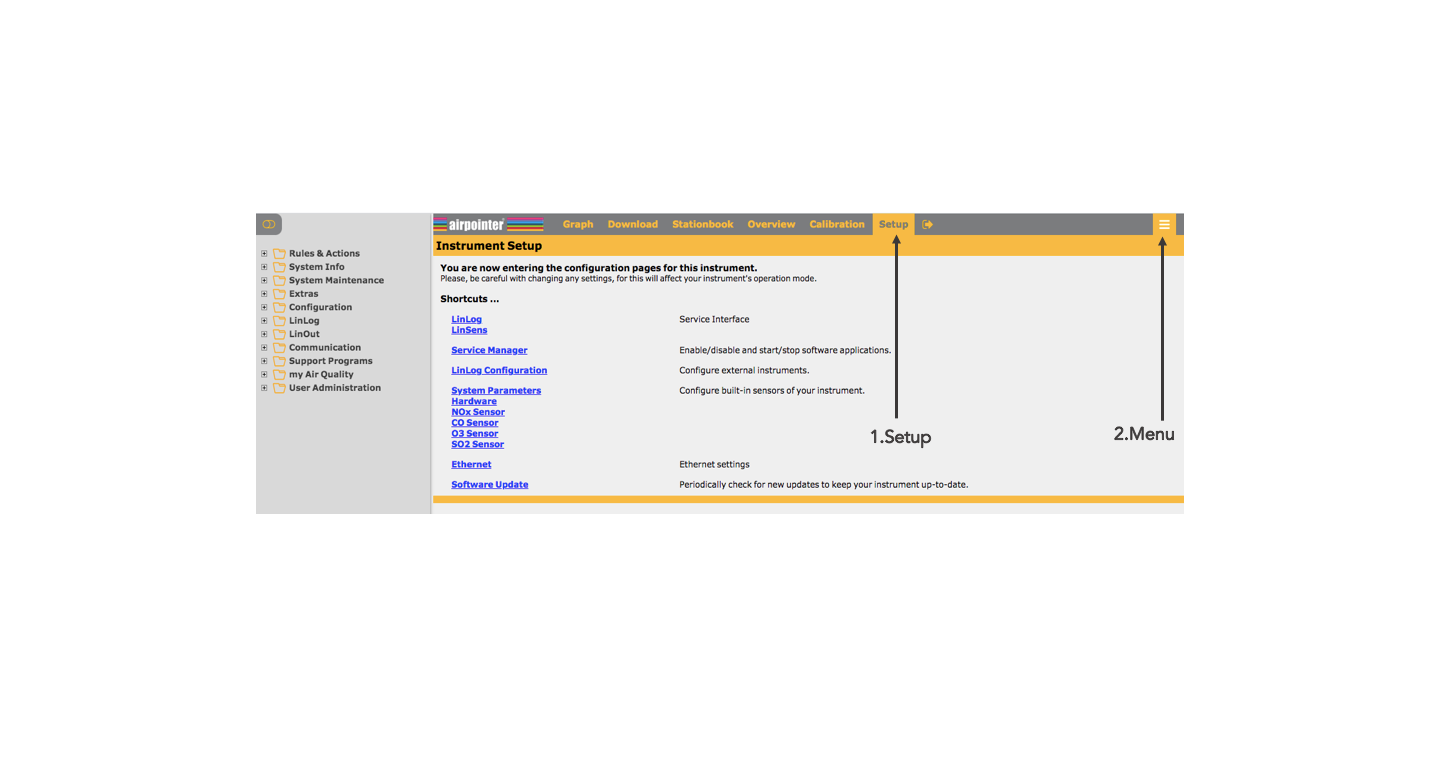Follow the Software Update link

[489, 485]
